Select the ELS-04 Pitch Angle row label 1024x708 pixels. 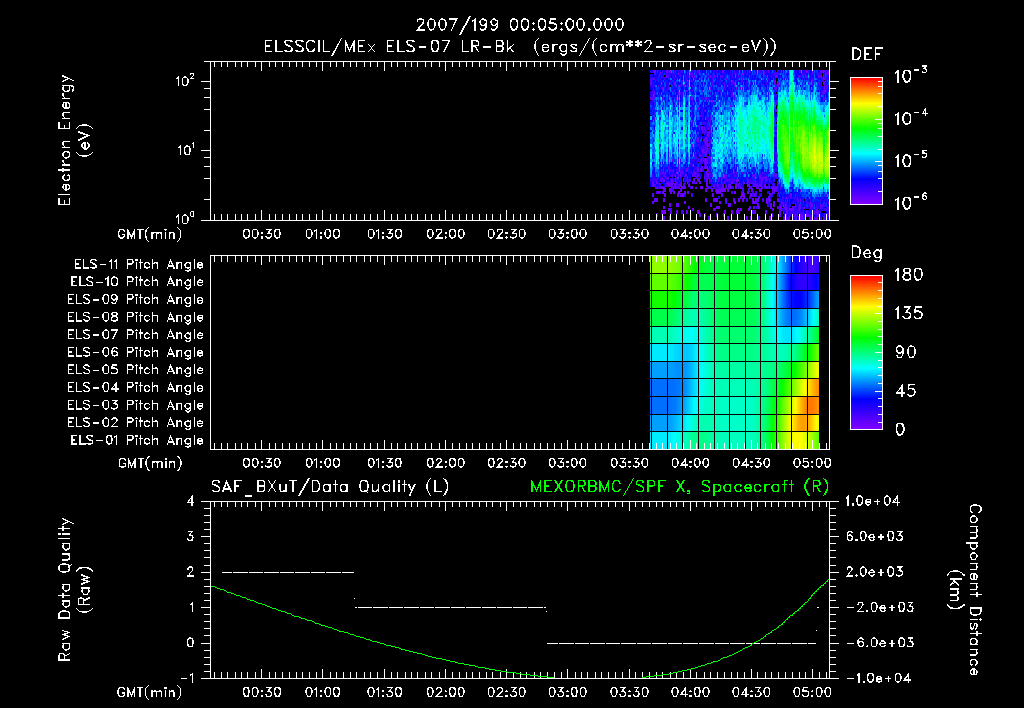[x=135, y=388]
